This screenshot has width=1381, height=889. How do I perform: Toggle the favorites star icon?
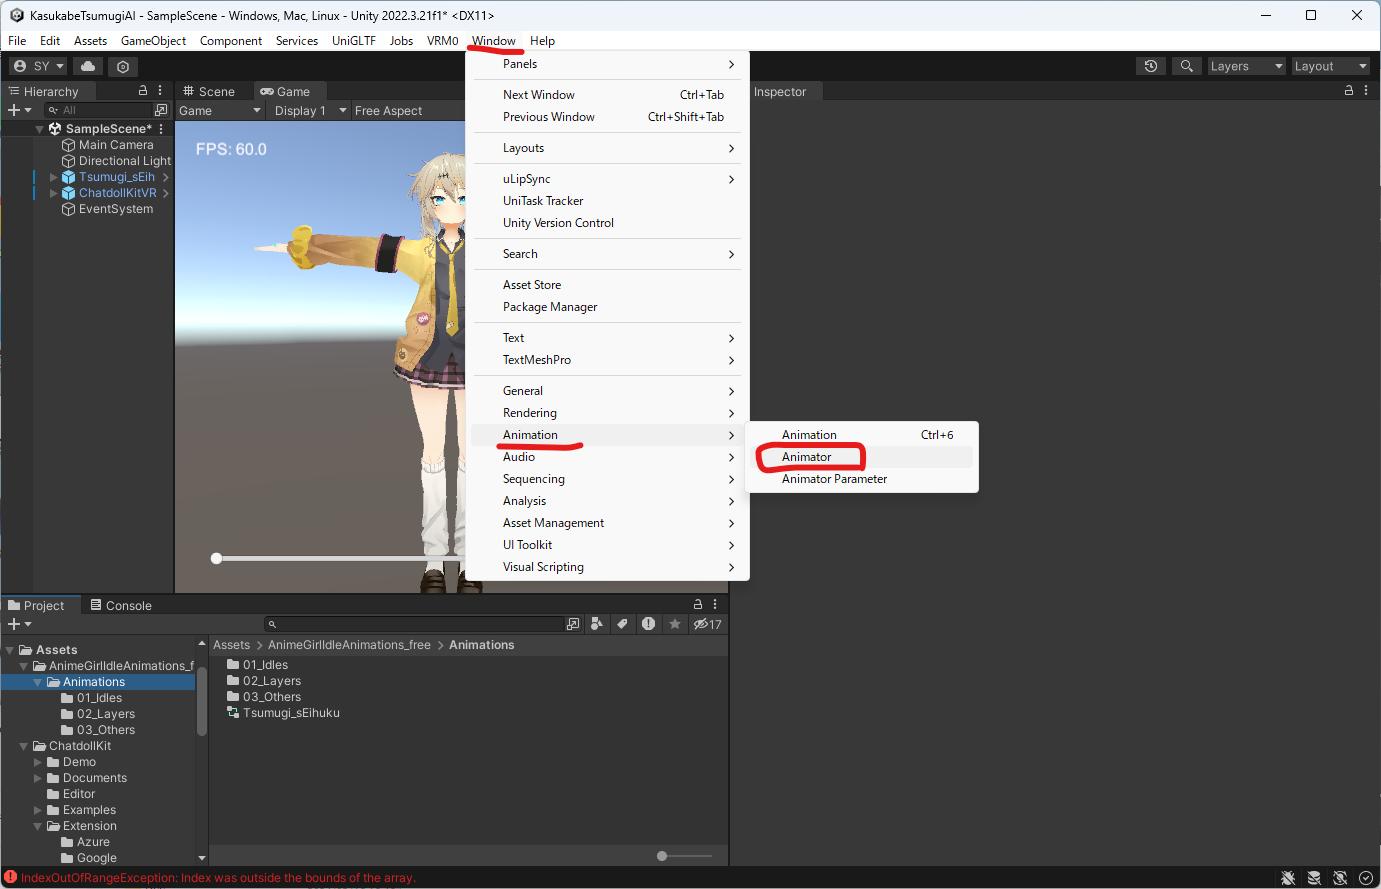pyautogui.click(x=675, y=624)
